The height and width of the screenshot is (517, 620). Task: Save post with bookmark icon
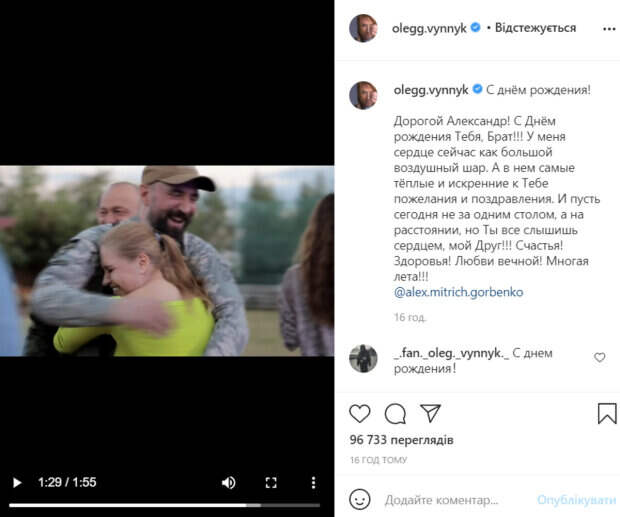pyautogui.click(x=607, y=413)
